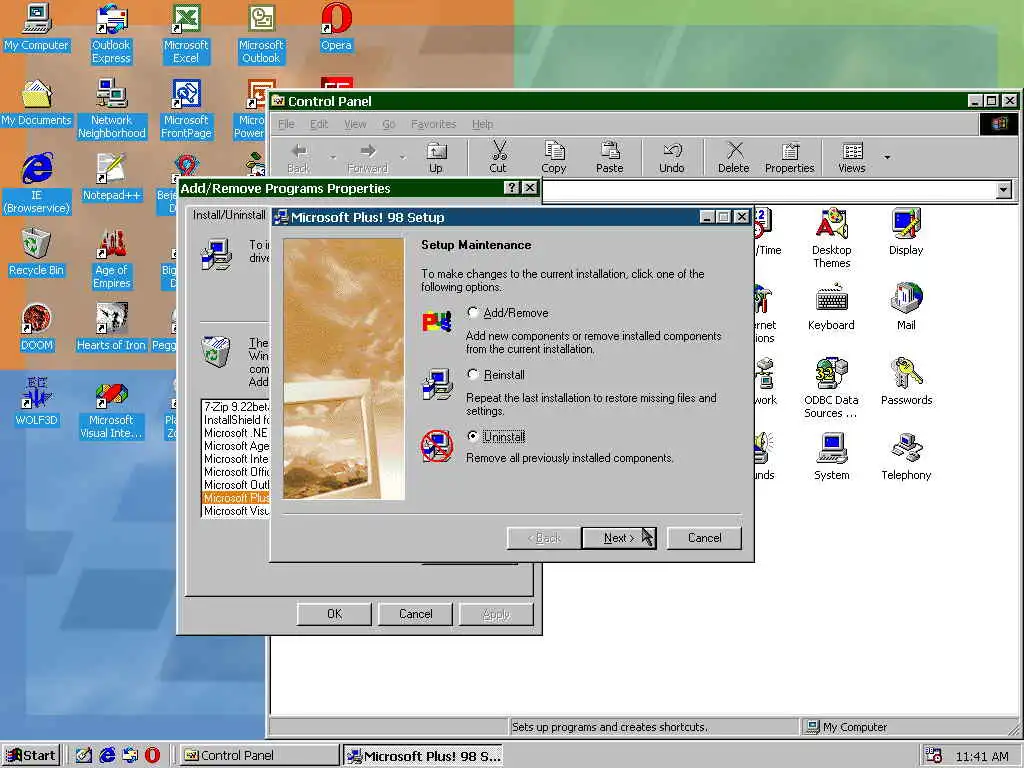Click the Views toolbar icon

click(852, 158)
